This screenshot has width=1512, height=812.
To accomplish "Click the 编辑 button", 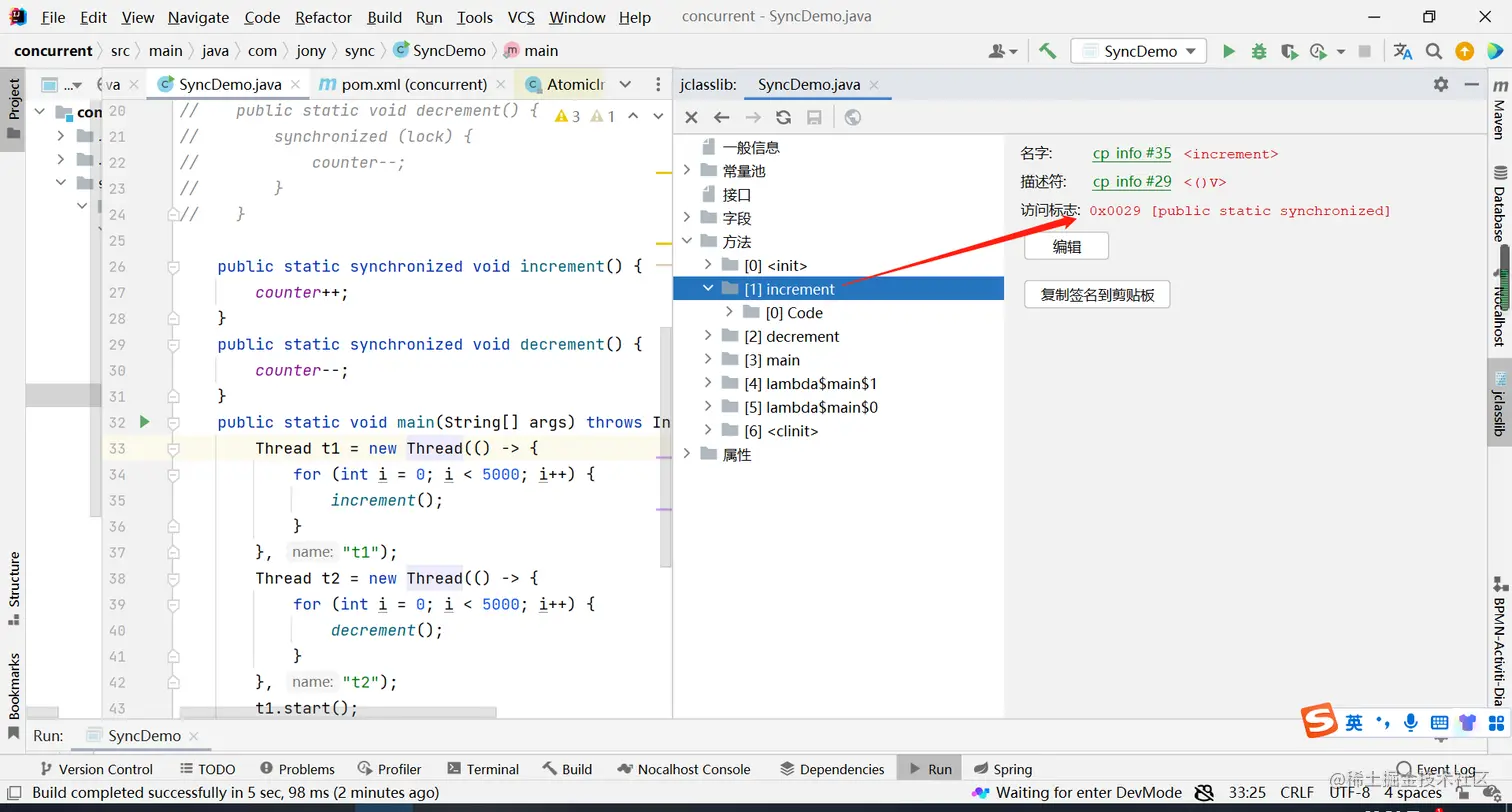I will [x=1066, y=246].
